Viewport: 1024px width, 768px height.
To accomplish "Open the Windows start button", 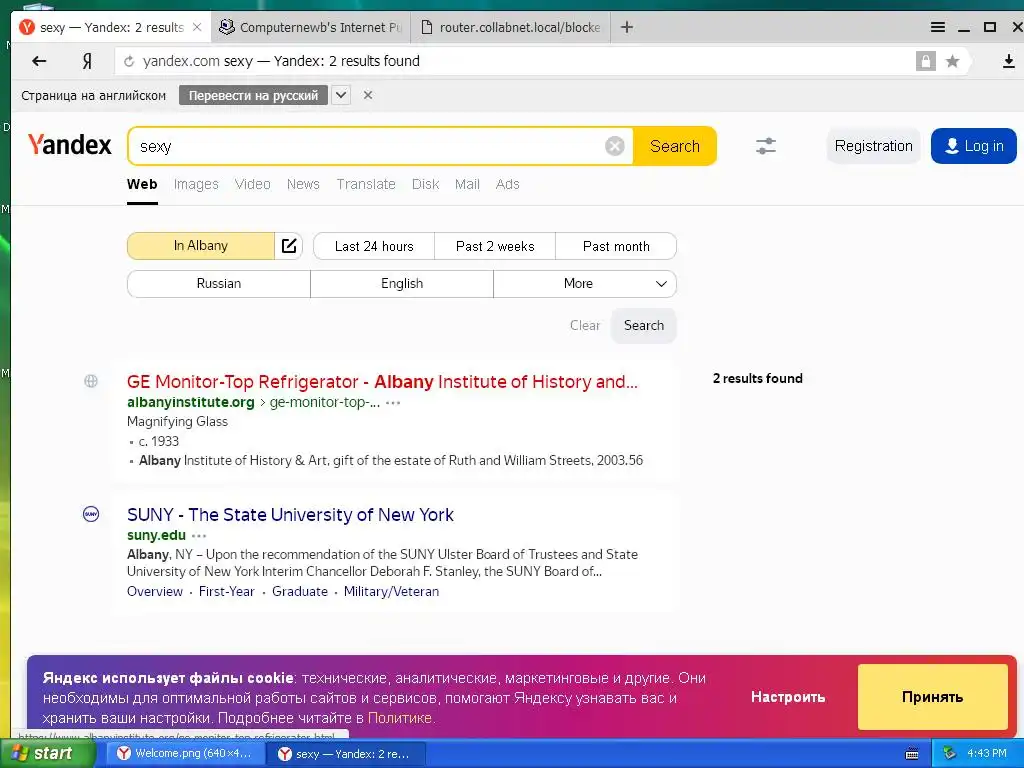I will click(47, 754).
